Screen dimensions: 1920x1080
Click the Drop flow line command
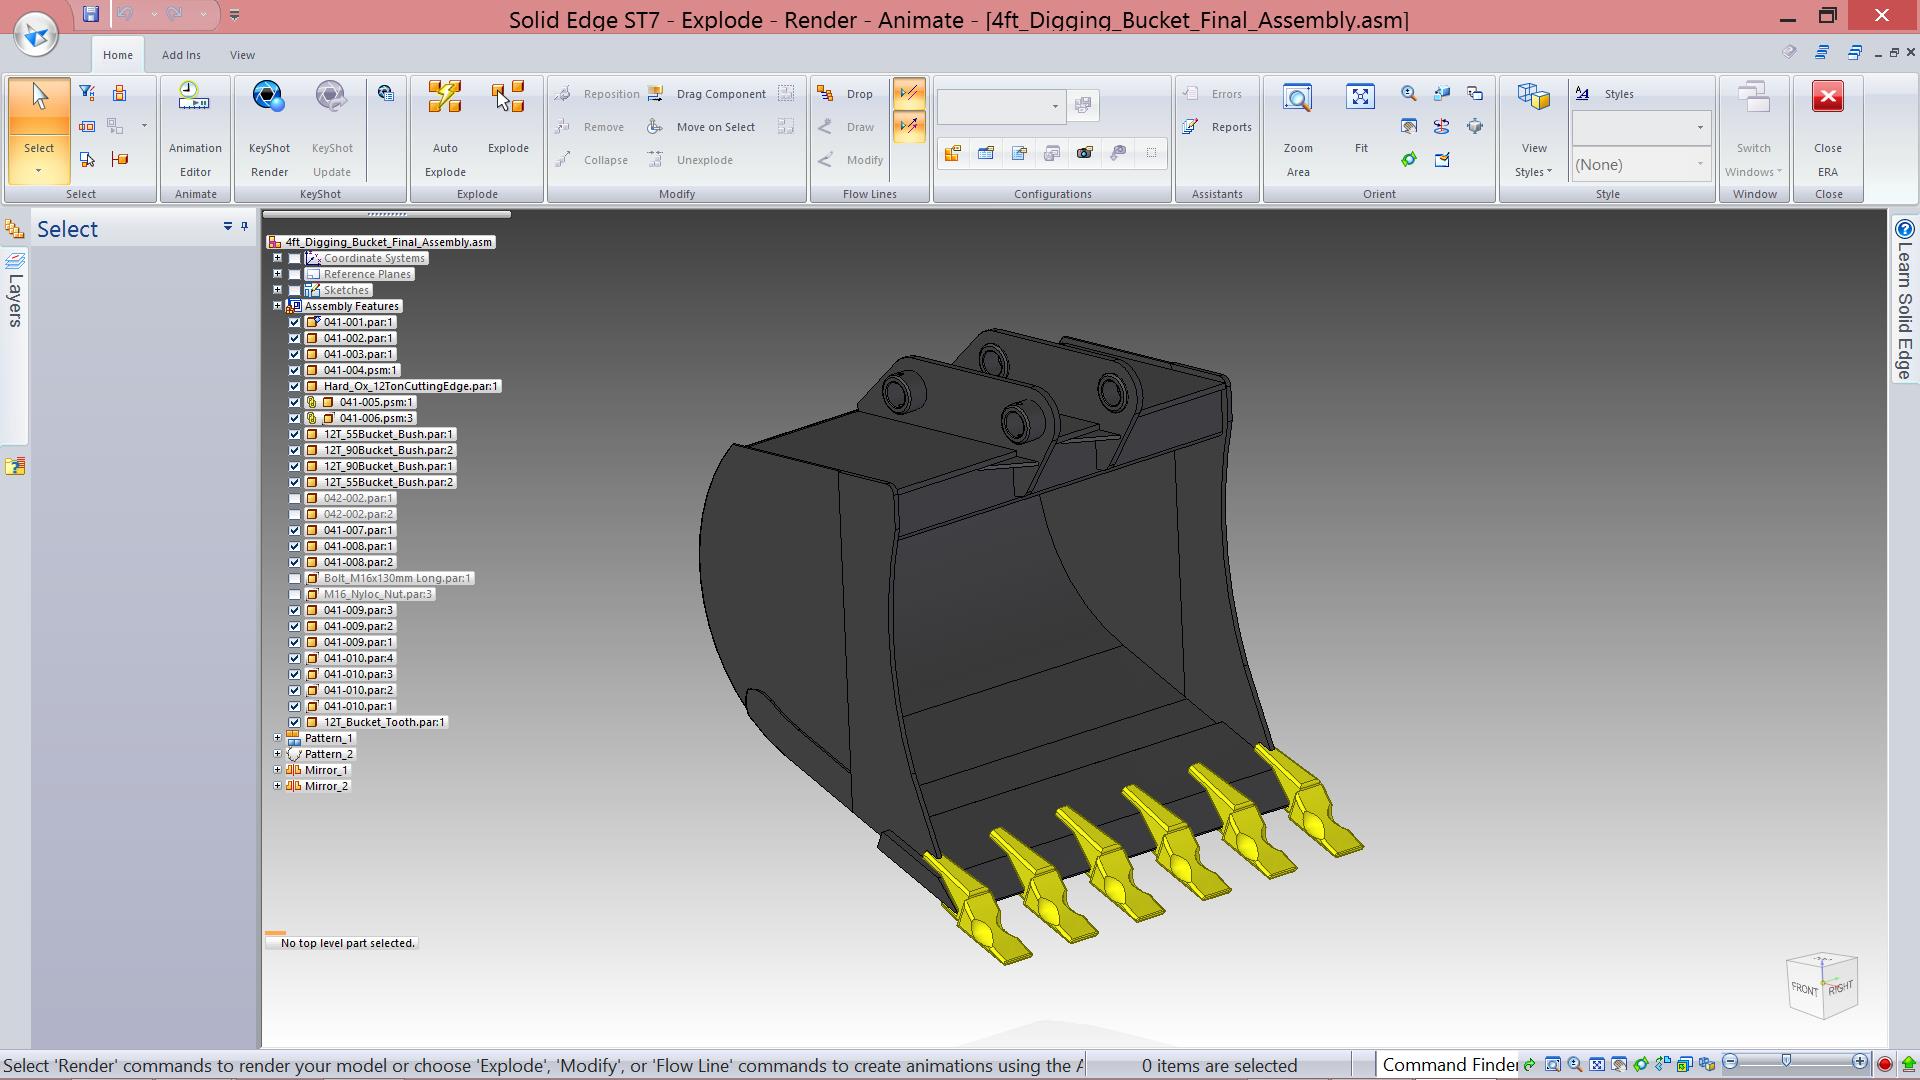[846, 94]
